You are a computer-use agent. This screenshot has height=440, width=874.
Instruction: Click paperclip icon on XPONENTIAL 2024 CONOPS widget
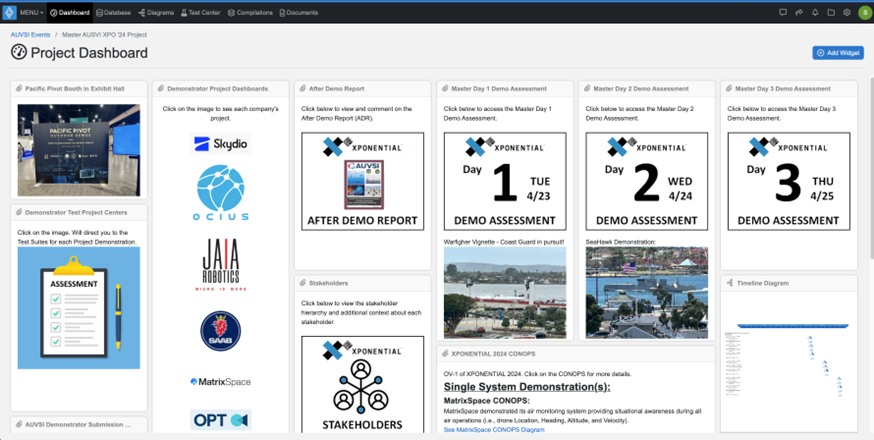[x=445, y=354]
